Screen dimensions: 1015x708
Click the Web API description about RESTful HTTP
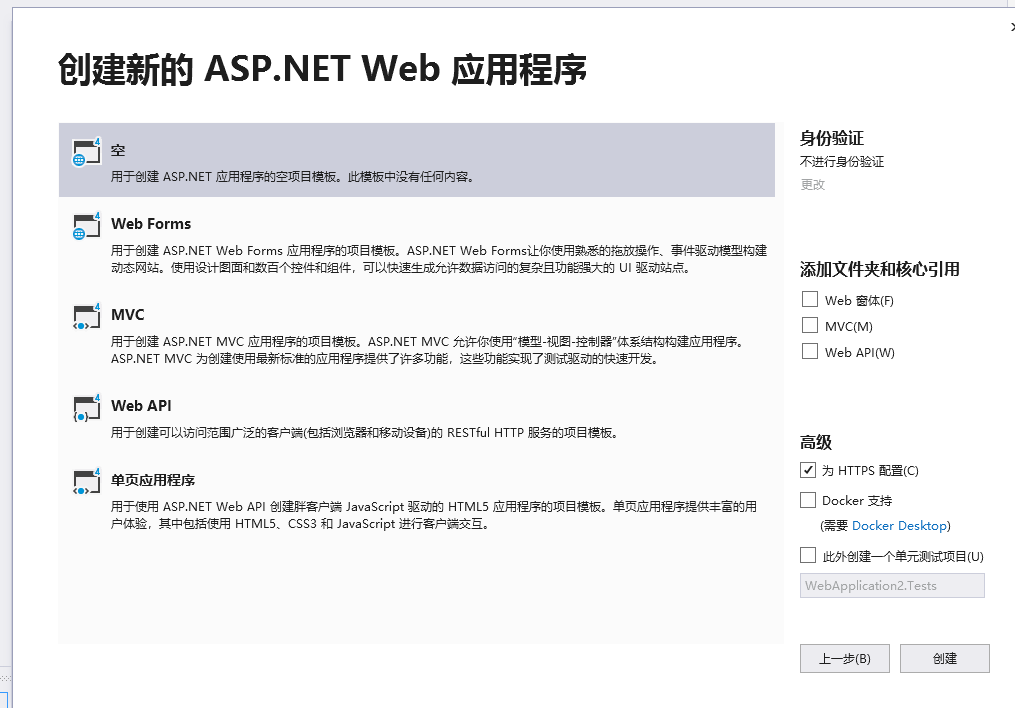pyautogui.click(x=366, y=432)
